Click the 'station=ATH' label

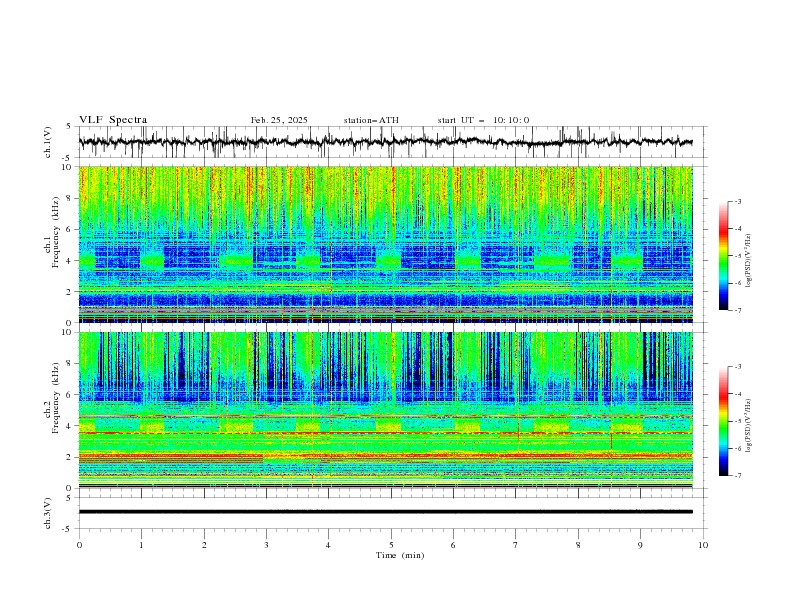click(371, 120)
